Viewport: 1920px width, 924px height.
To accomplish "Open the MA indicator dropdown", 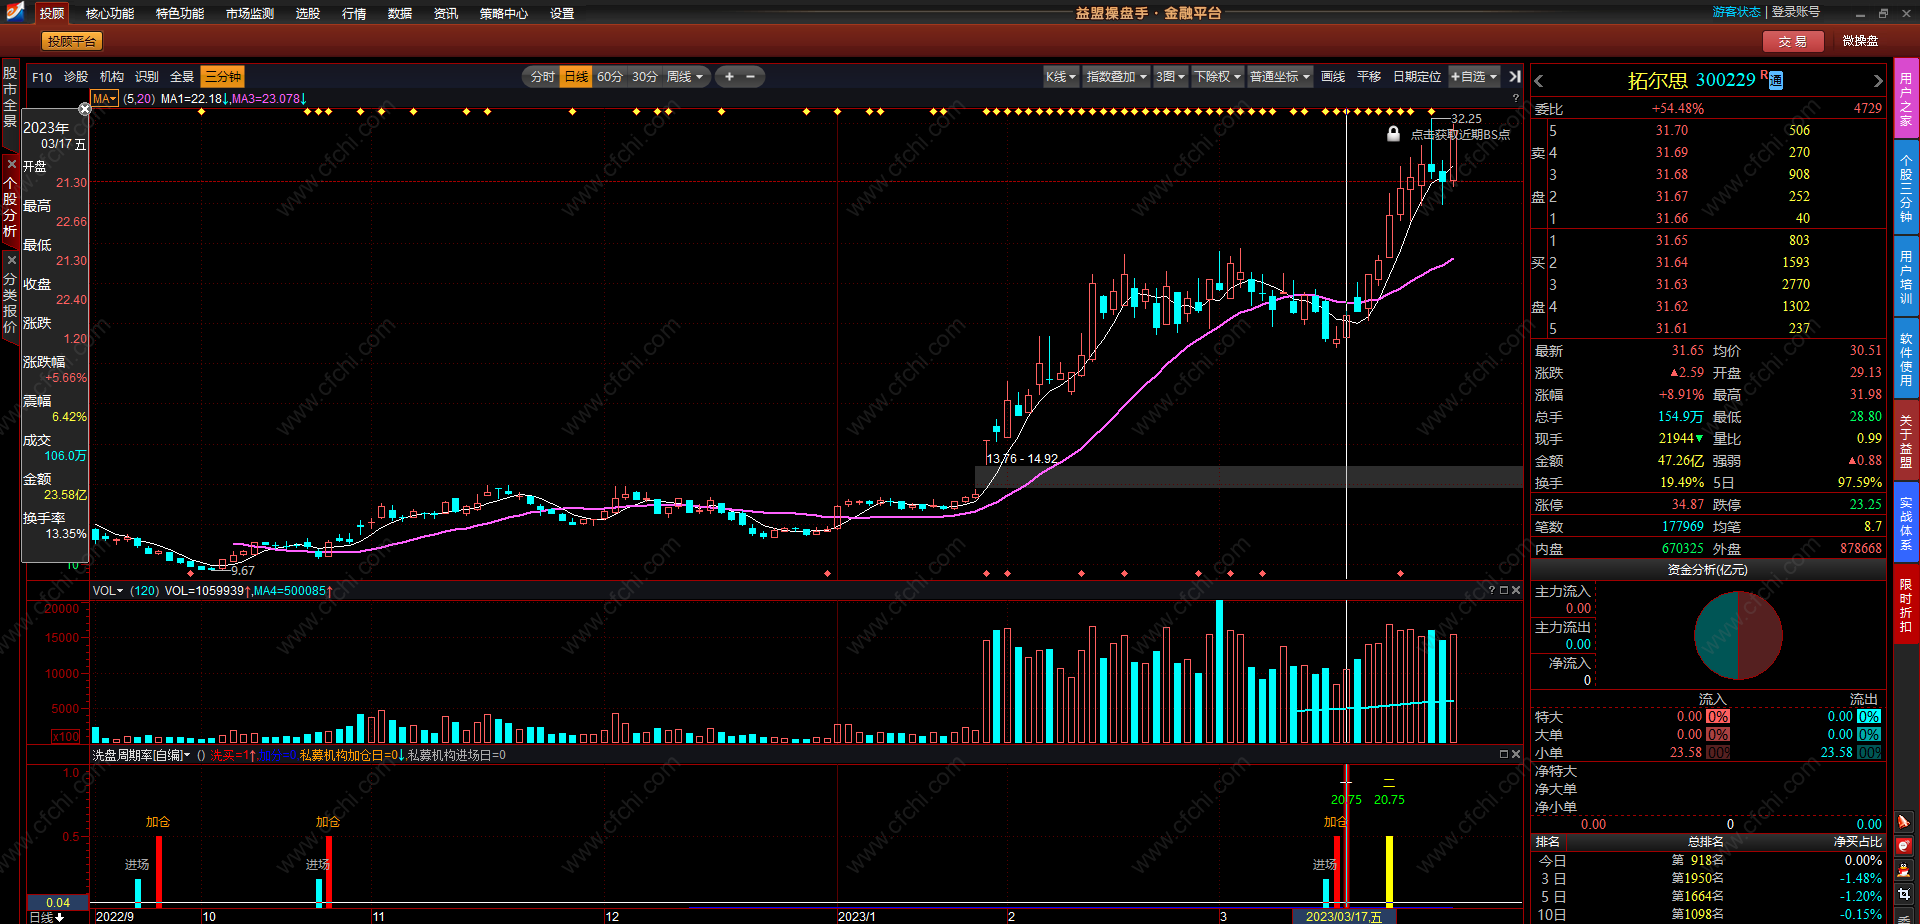I will (x=104, y=98).
